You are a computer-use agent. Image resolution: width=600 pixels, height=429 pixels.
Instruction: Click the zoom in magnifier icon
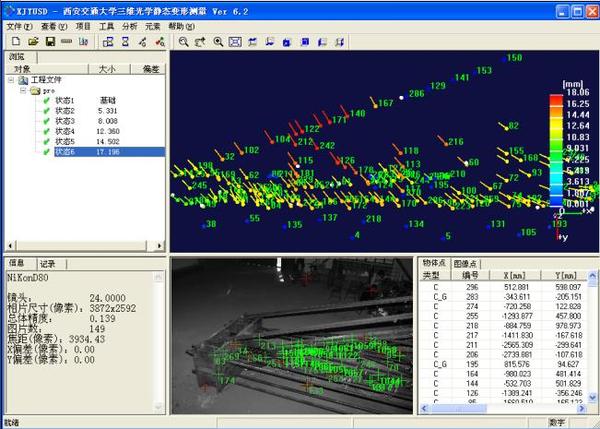click(218, 42)
